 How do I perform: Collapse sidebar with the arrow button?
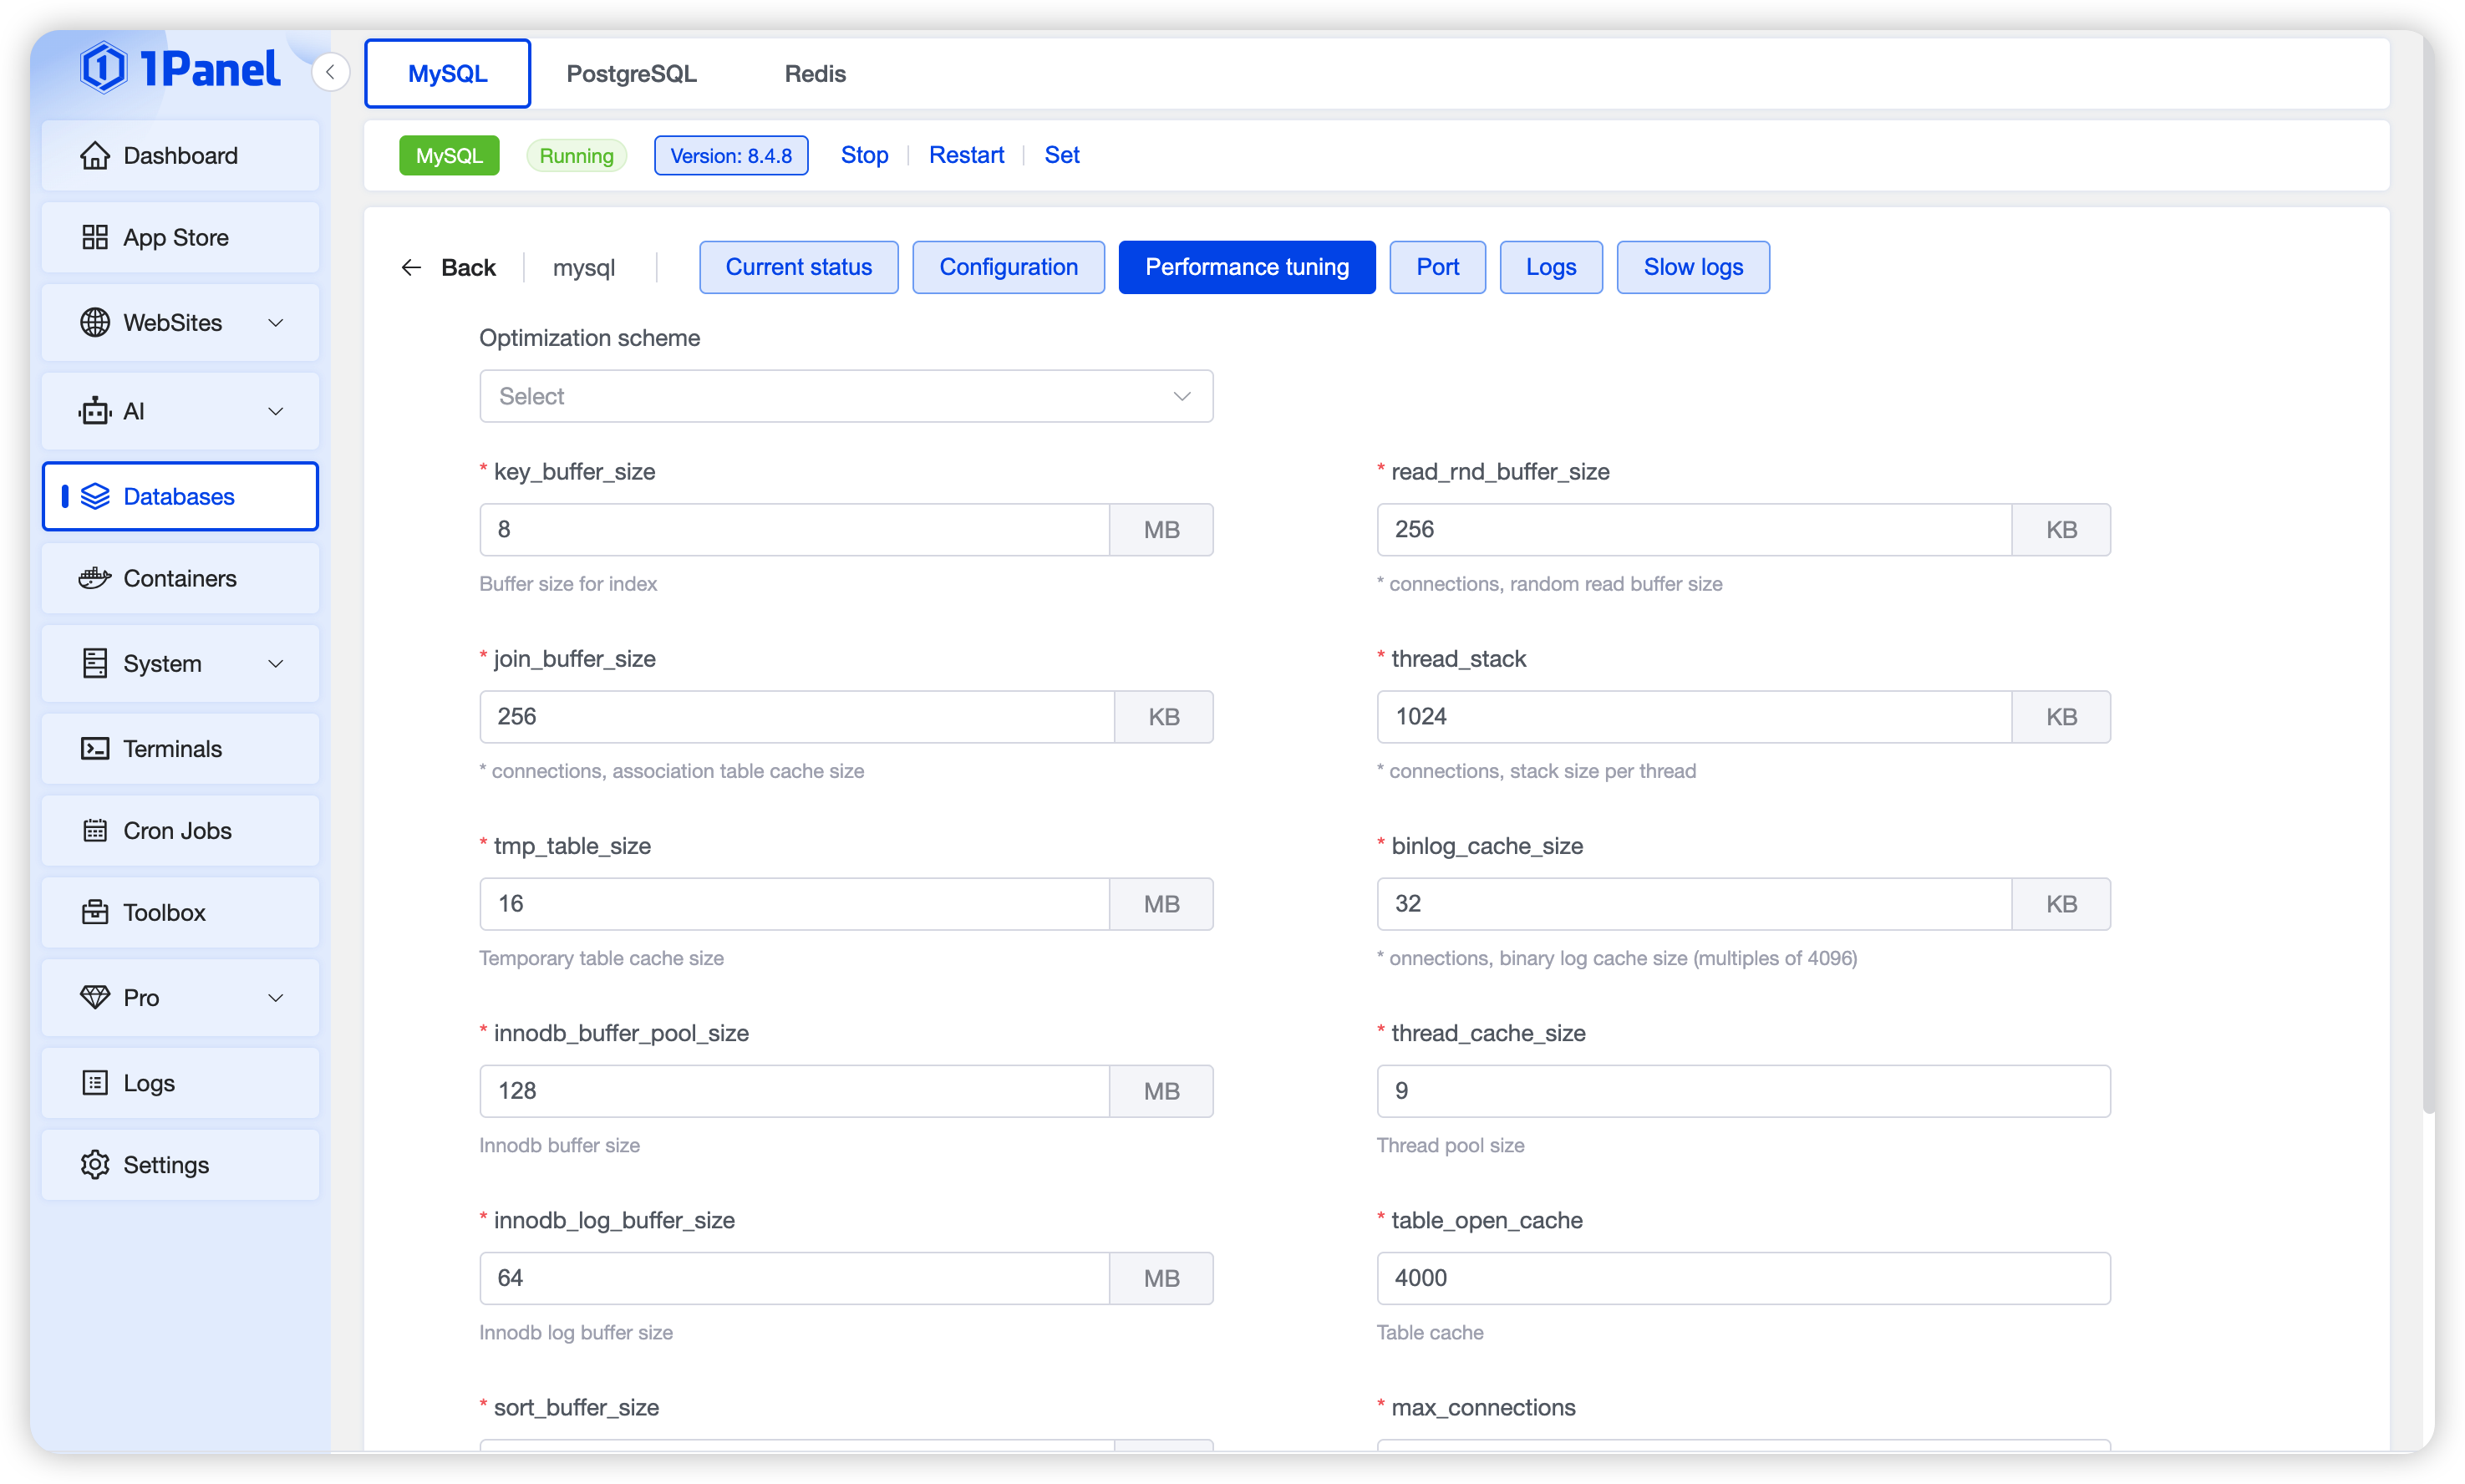(x=330, y=72)
